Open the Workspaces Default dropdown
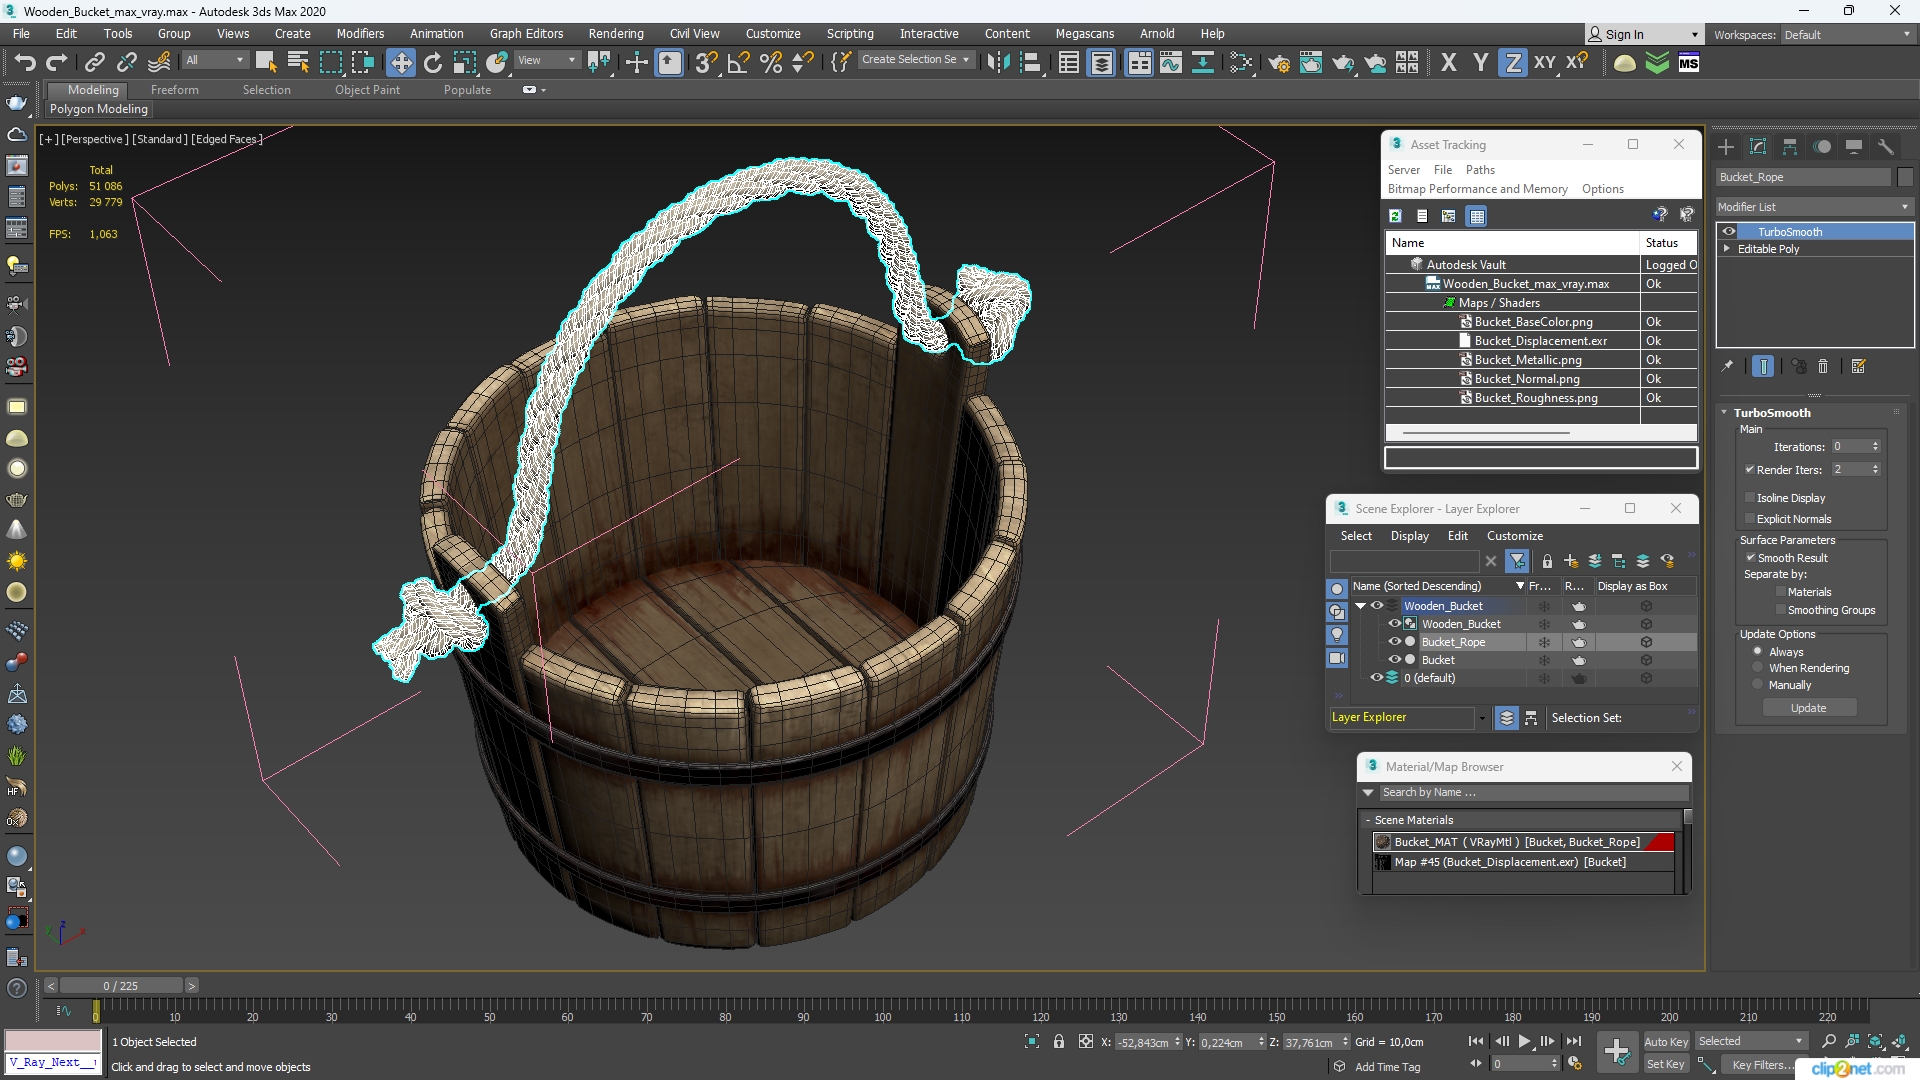This screenshot has height=1080, width=1920. tap(1847, 35)
